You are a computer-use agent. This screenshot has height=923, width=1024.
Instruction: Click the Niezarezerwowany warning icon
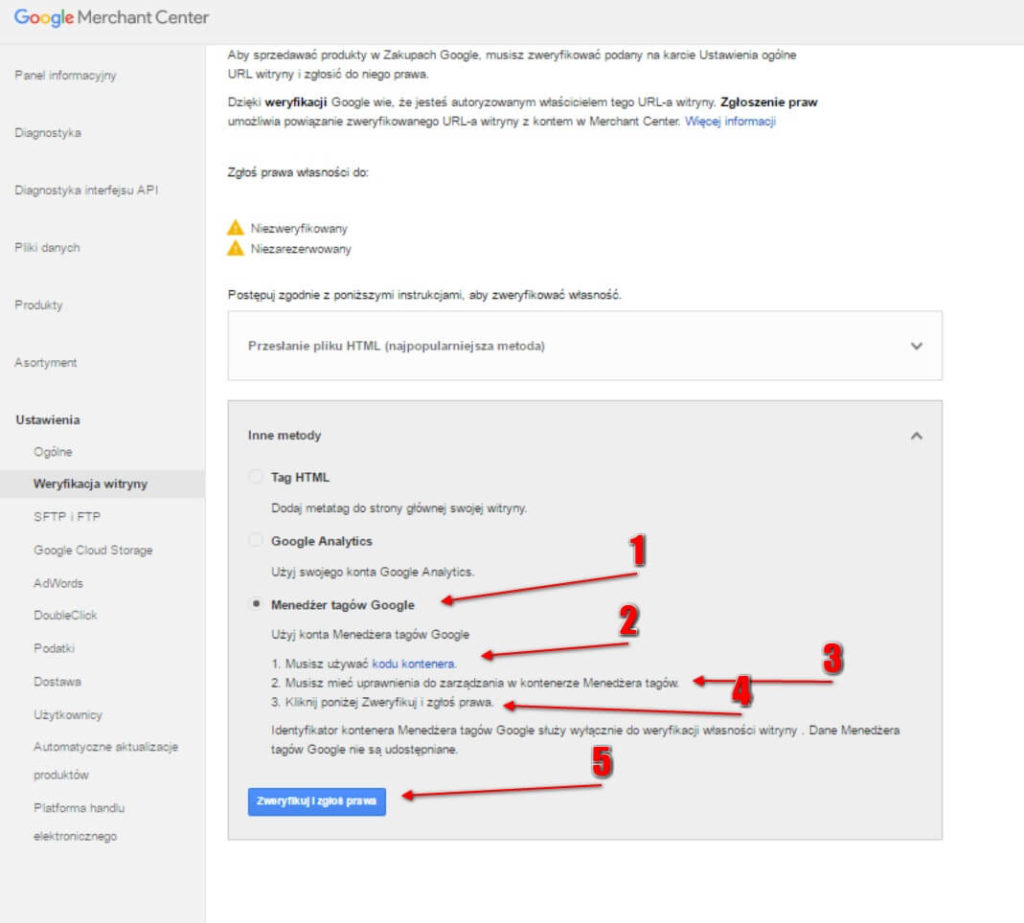[235, 249]
